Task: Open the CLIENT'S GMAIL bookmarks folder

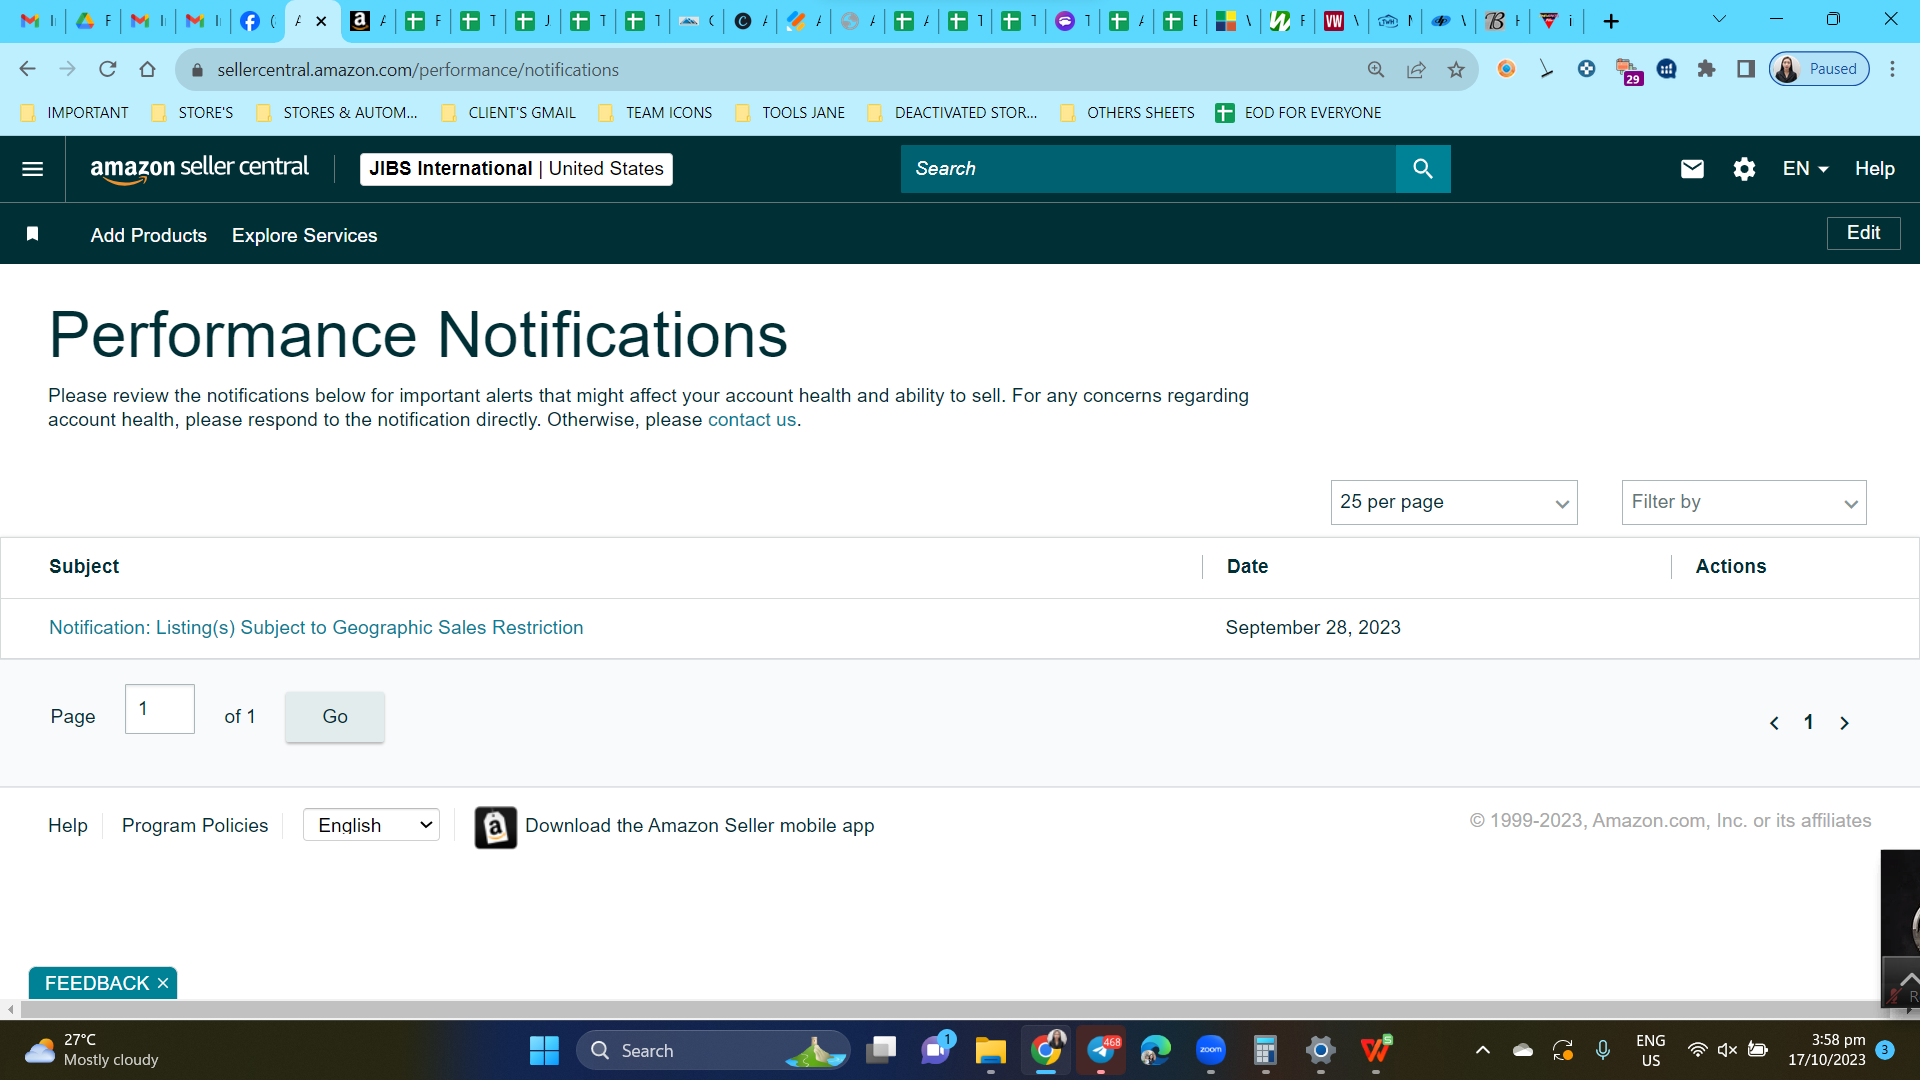Action: point(509,113)
